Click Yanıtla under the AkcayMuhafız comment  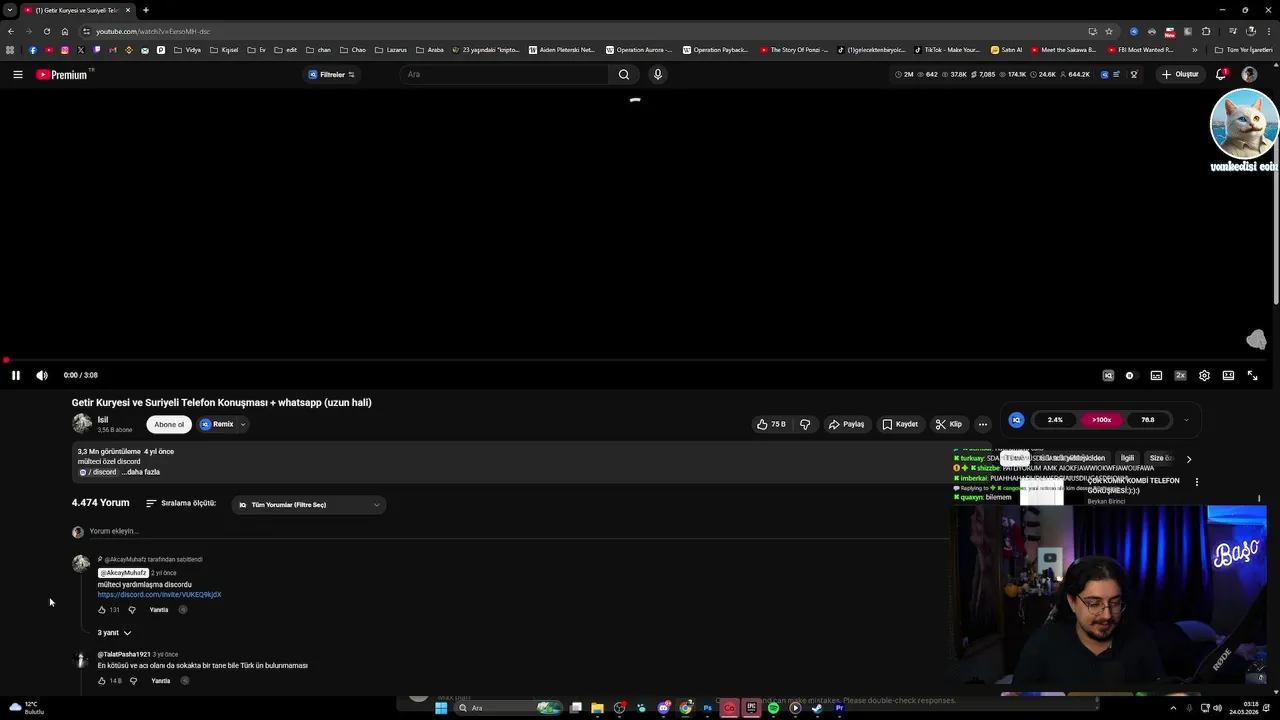(159, 610)
